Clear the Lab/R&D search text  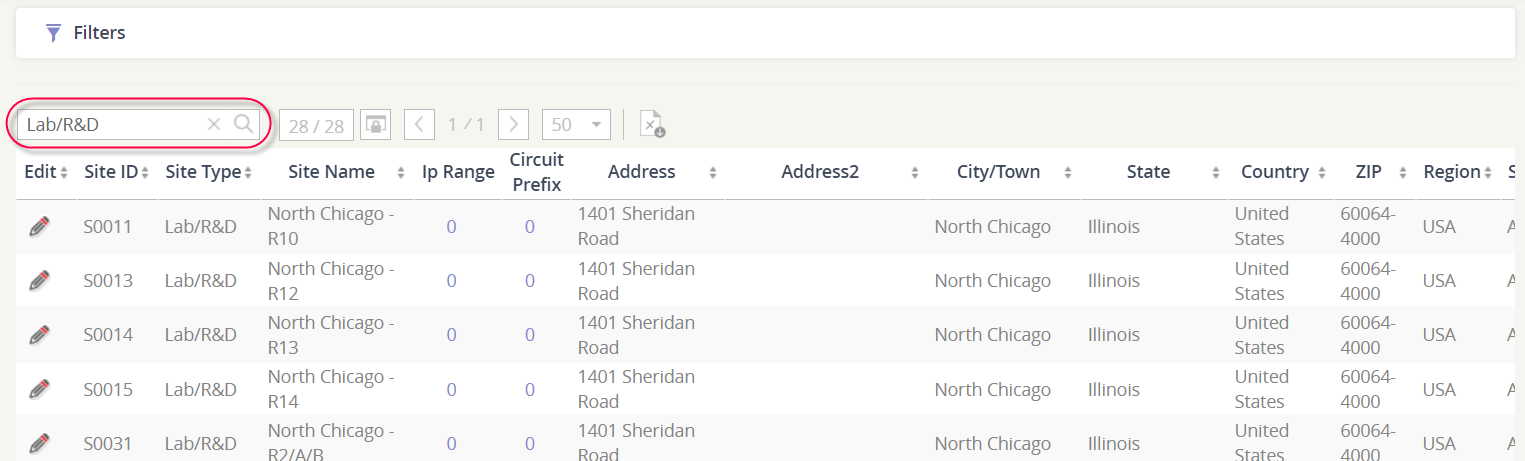213,124
